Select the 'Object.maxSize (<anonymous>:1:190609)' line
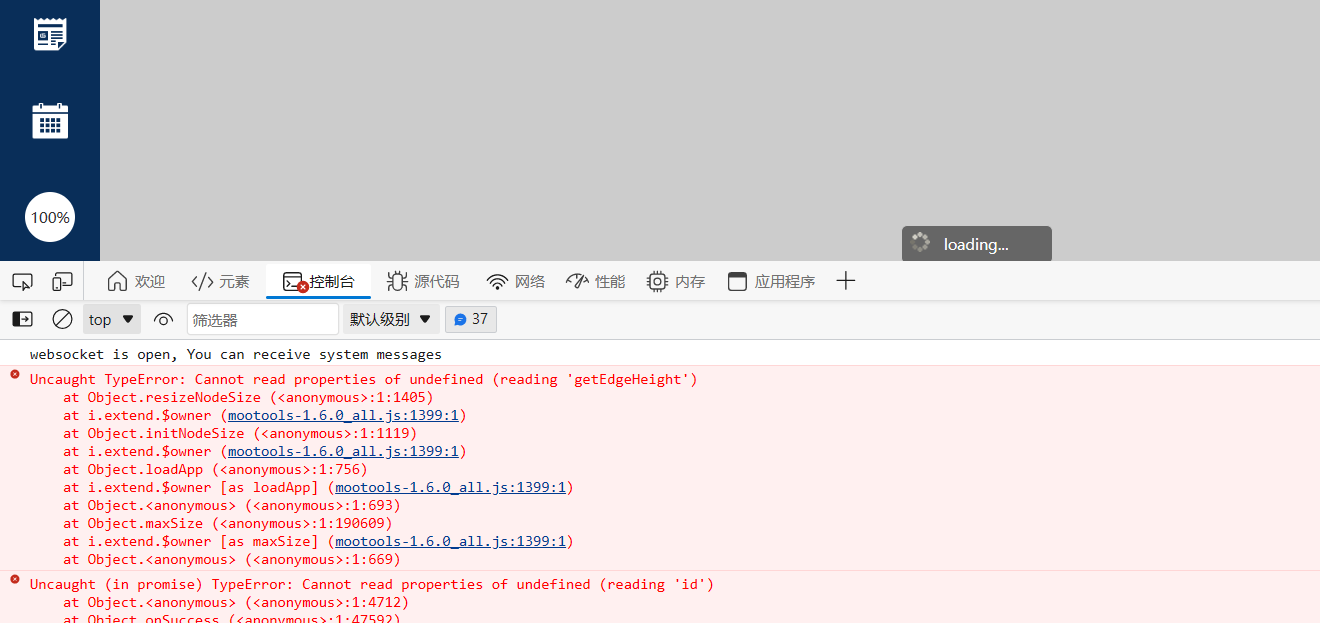 (x=228, y=523)
